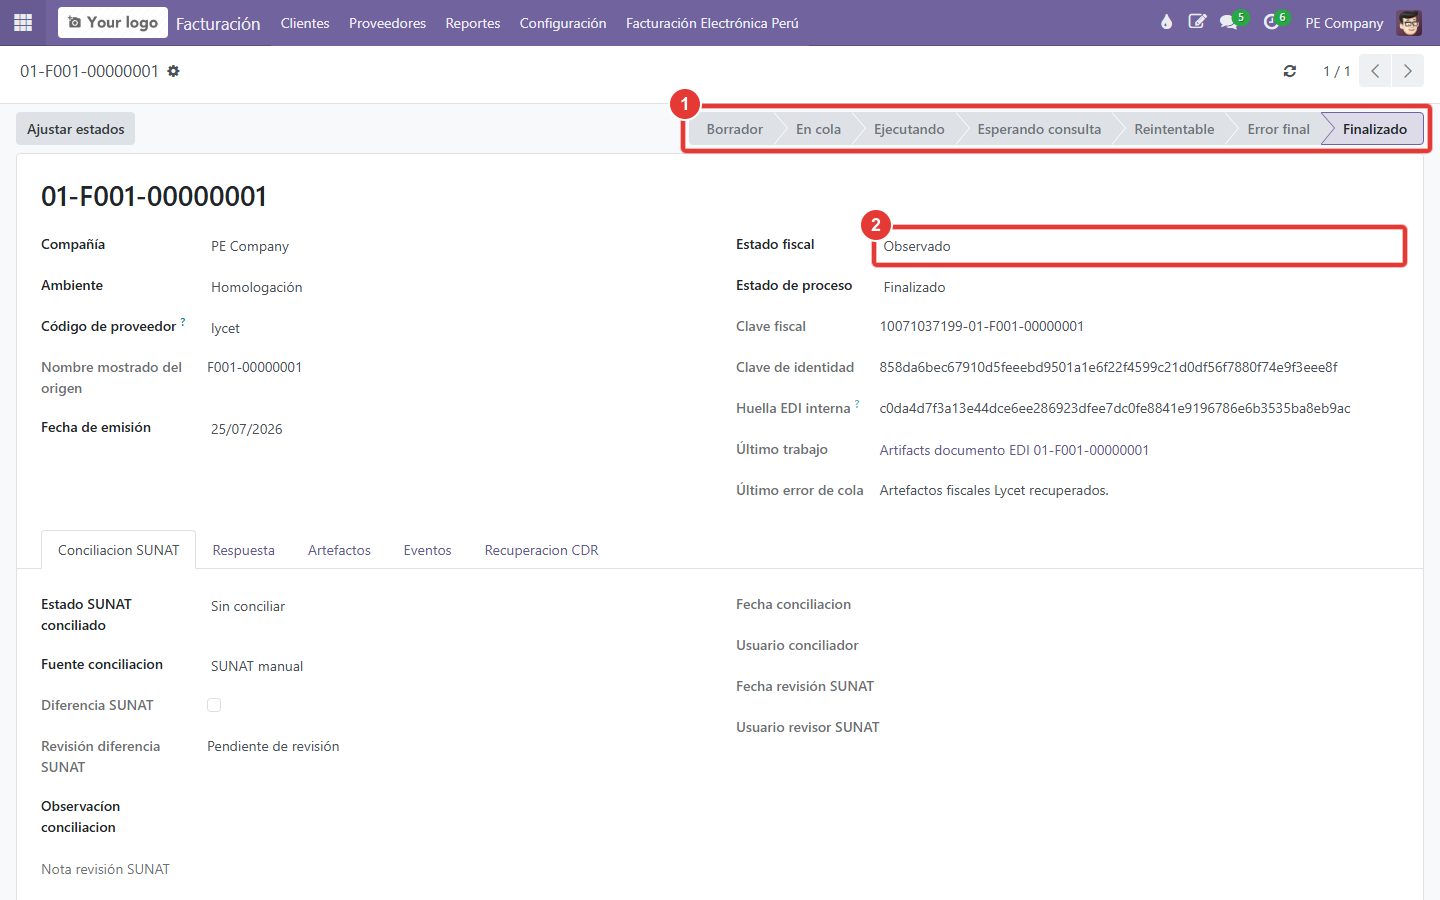Click the edit pencil icon in navbar

click(x=1197, y=22)
